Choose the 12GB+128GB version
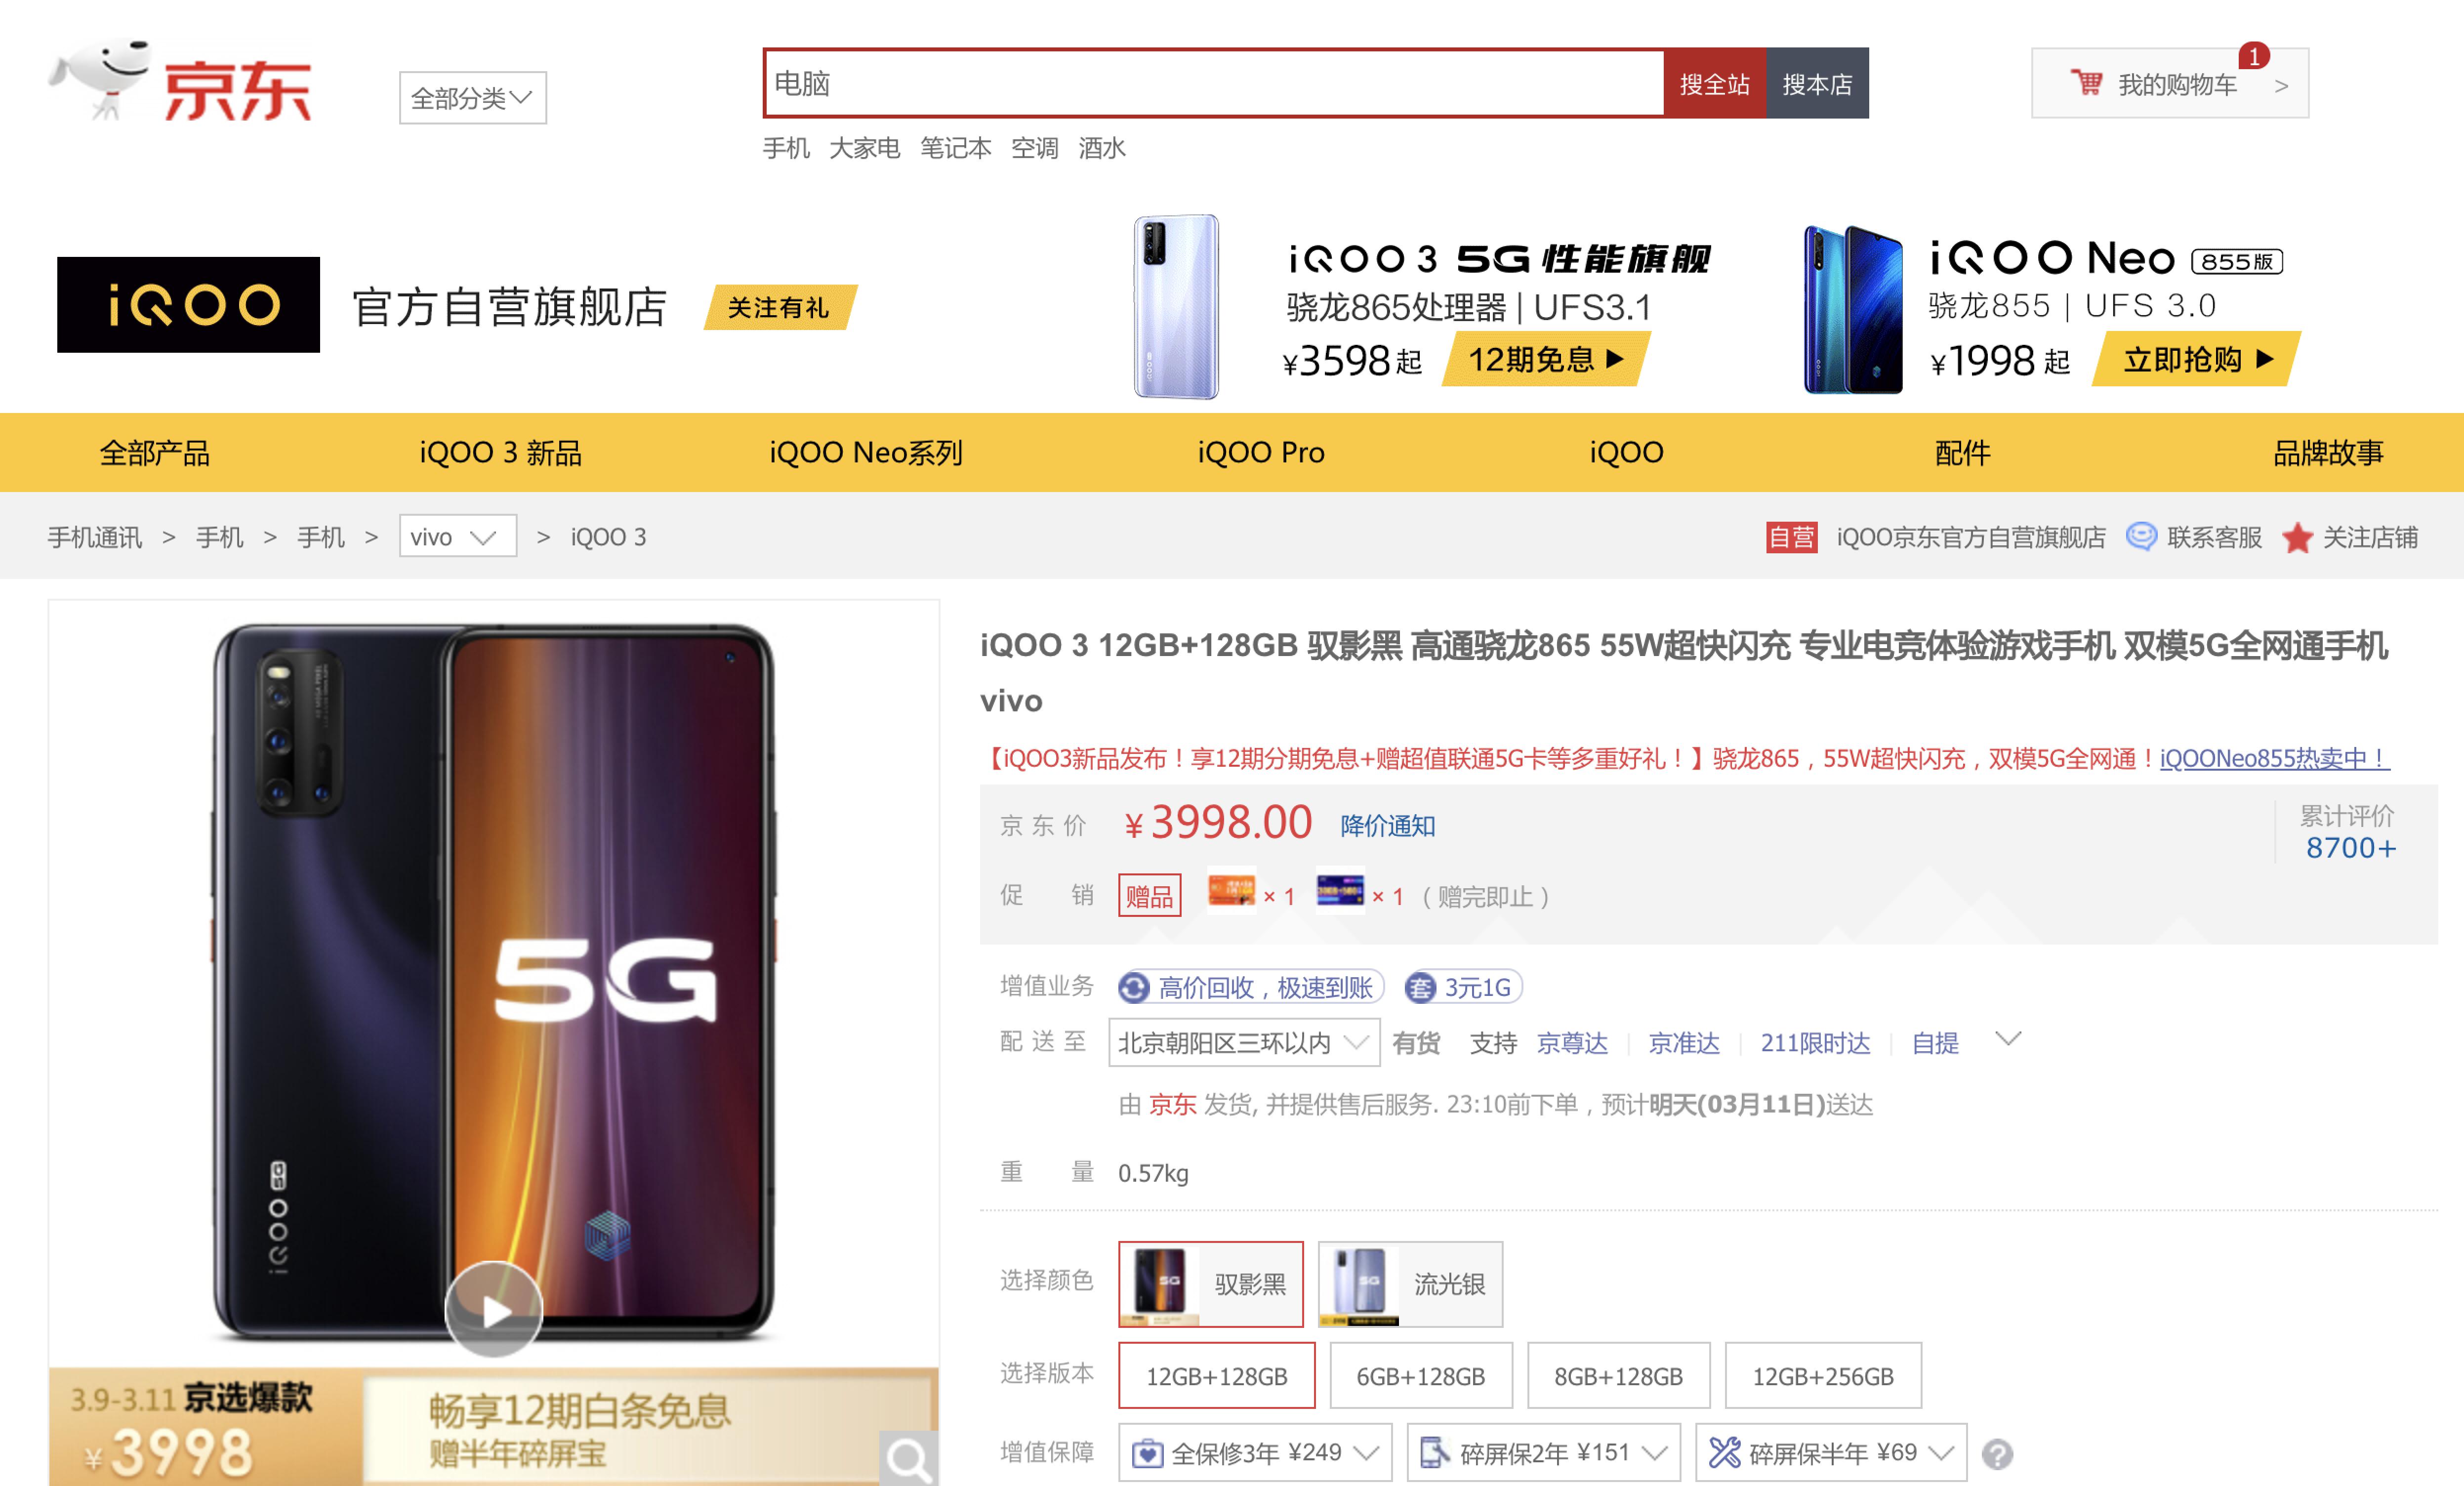This screenshot has height=1486, width=2464. click(x=1217, y=1376)
